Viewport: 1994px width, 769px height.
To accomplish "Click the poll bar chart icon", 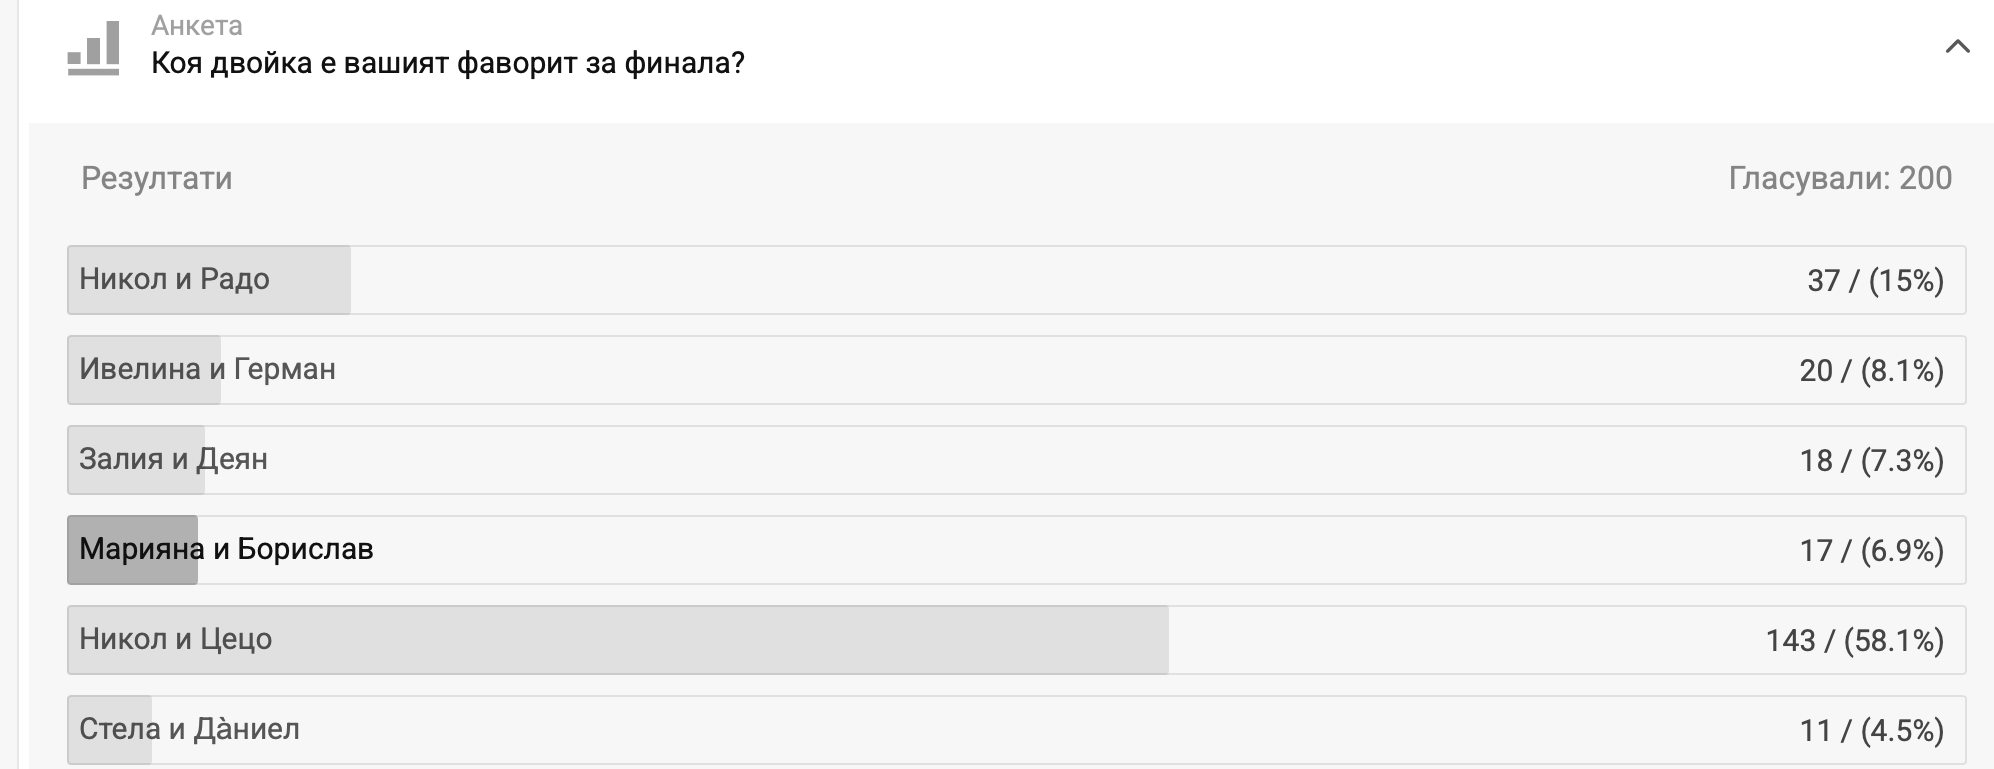I will 94,49.
